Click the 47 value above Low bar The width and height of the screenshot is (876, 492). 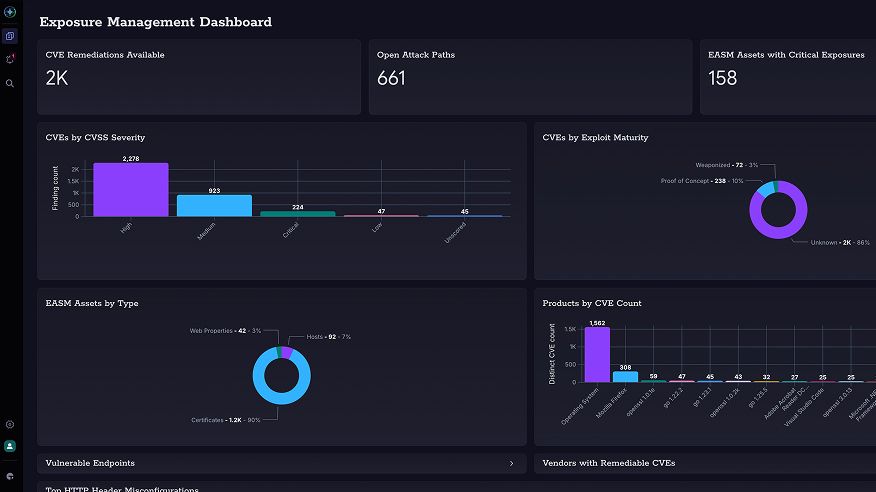[x=381, y=211]
